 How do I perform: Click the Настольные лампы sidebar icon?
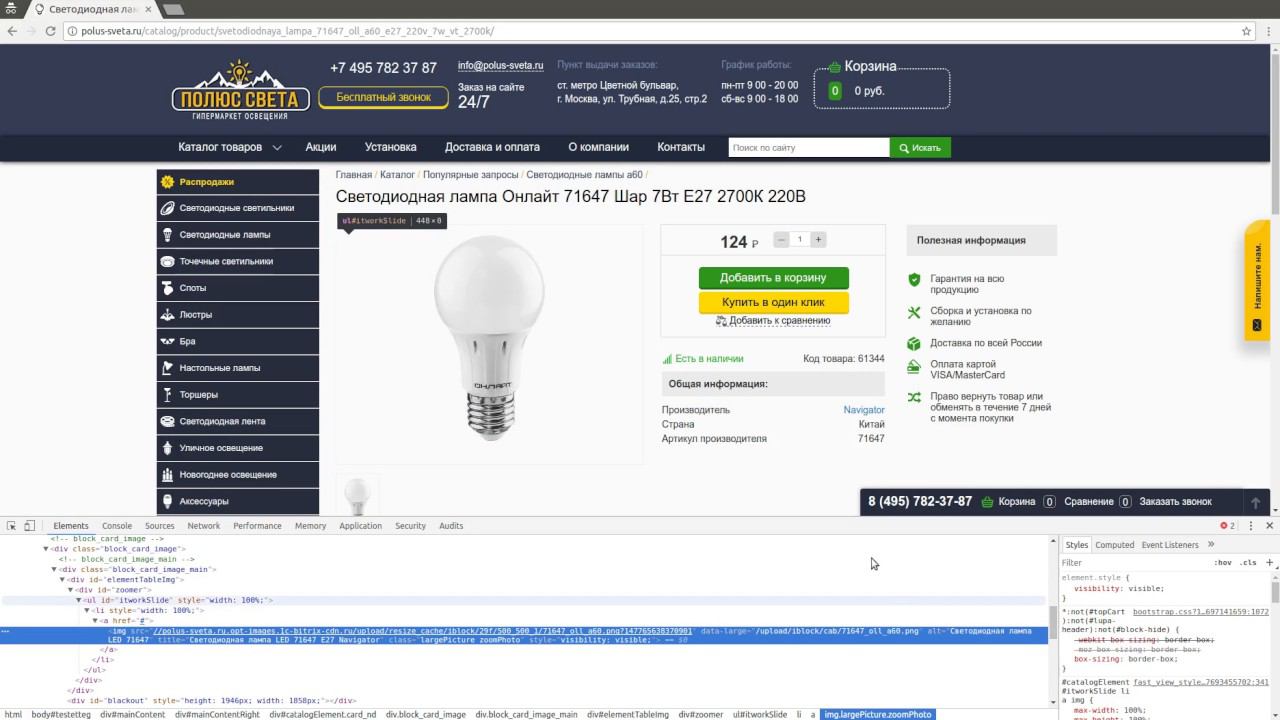pyautogui.click(x=167, y=368)
